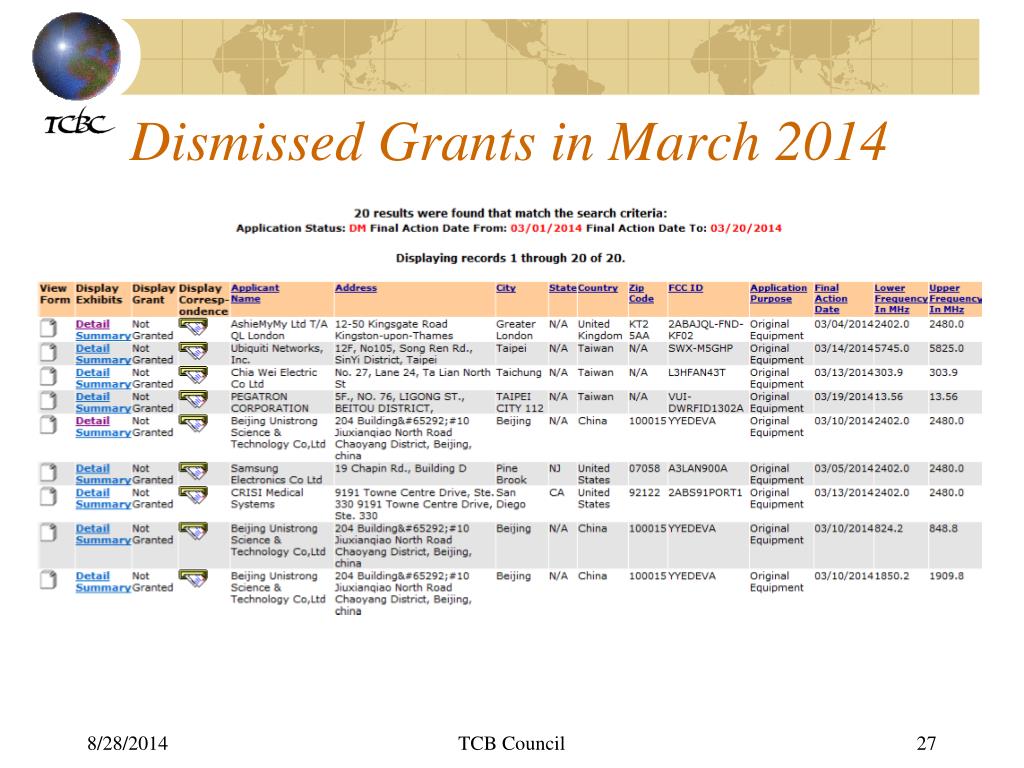Screen dimensions: 1024x768
Task: Open Detail link for Beijing Unistrong 1850.2 row
Action: coord(93,576)
